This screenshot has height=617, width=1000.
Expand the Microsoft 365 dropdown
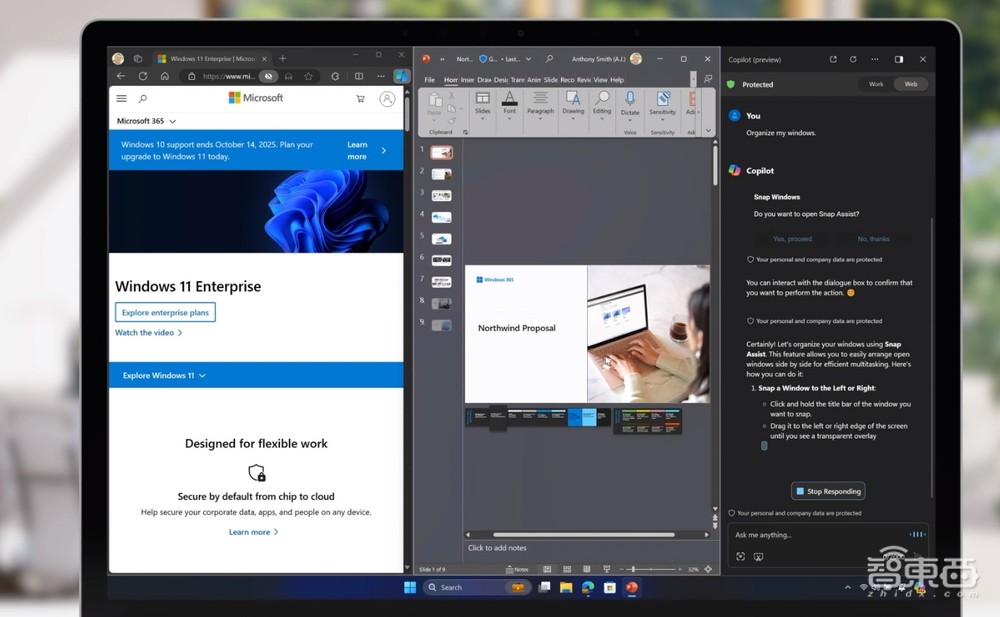[x=146, y=121]
